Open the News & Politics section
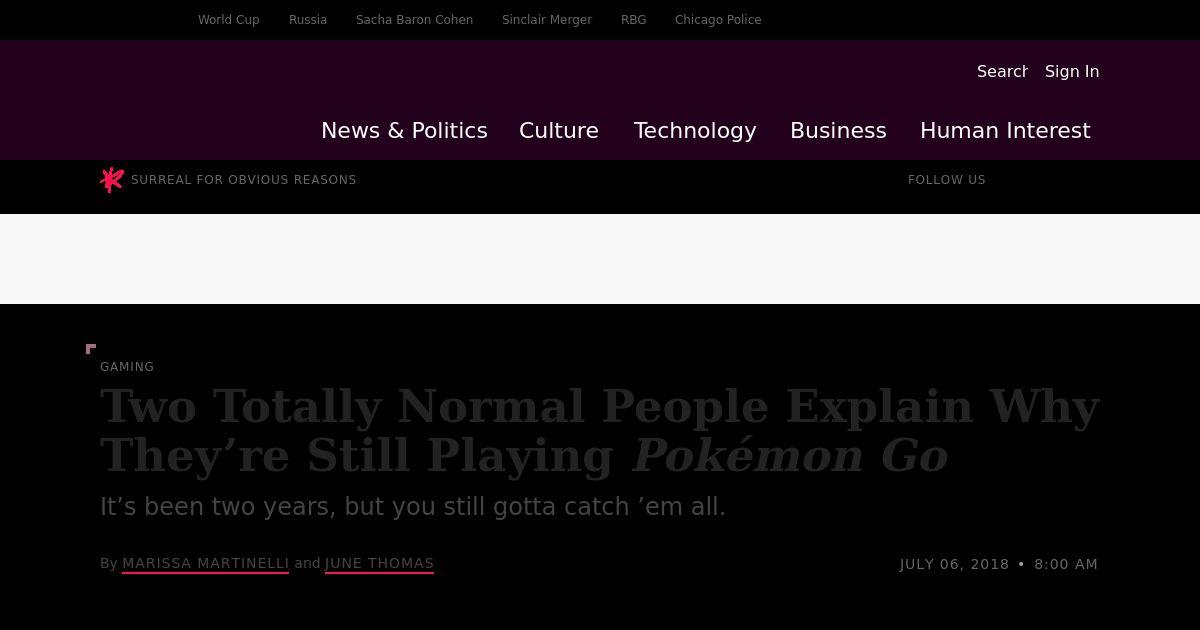Image resolution: width=1200 pixels, height=630 pixels. click(404, 131)
